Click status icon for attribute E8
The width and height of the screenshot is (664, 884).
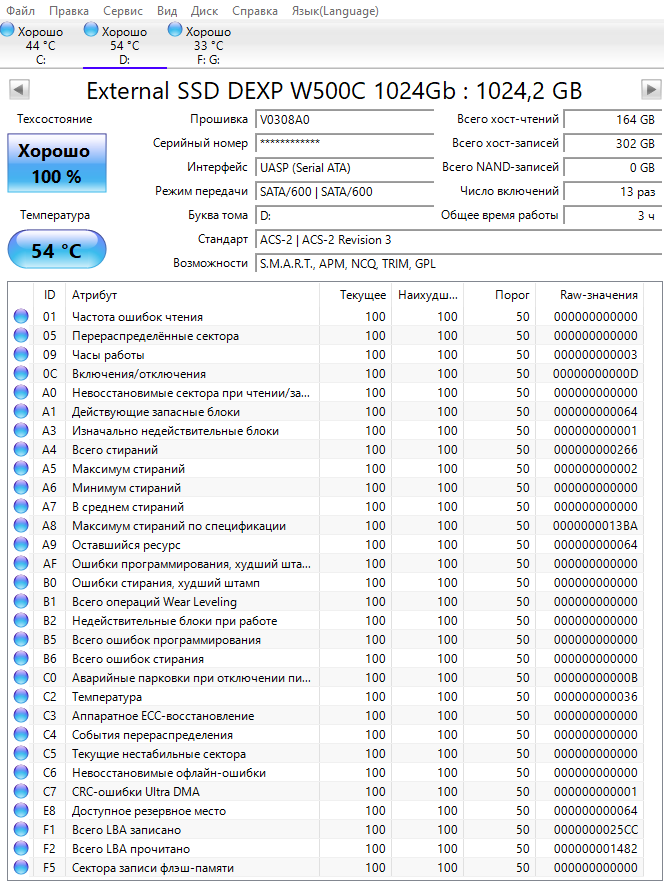[x=21, y=811]
